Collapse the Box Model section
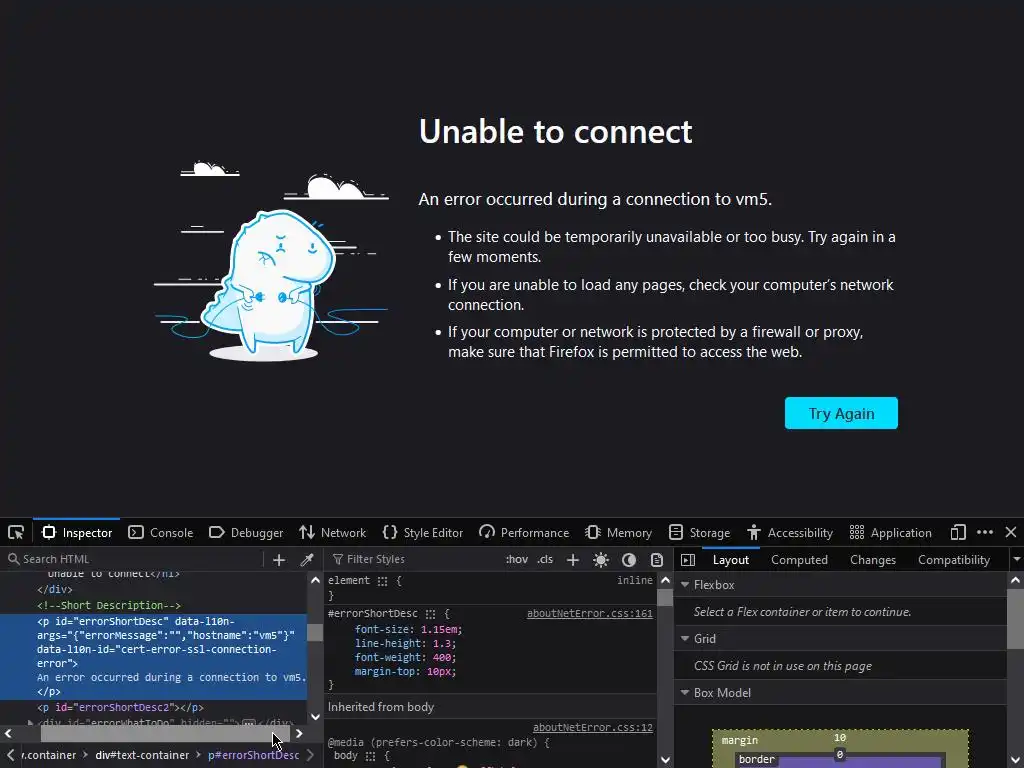1024x768 pixels. [685, 693]
